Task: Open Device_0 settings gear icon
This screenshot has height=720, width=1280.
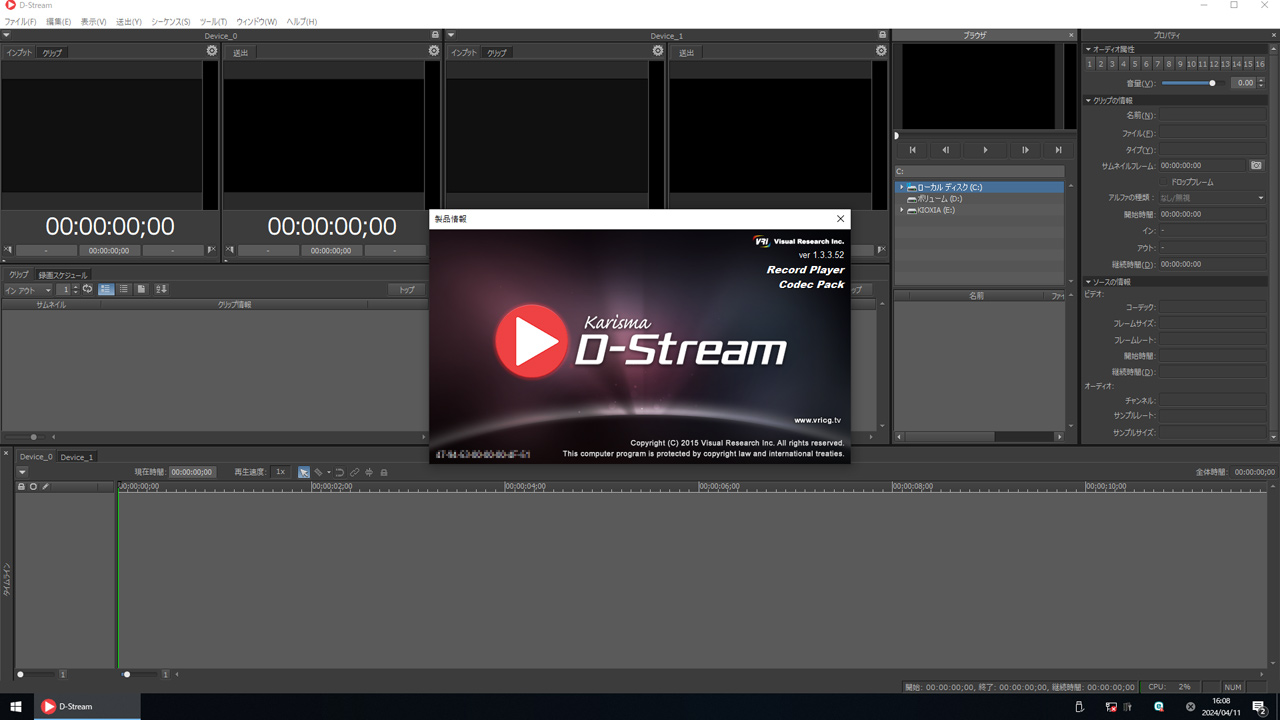Action: pos(212,51)
